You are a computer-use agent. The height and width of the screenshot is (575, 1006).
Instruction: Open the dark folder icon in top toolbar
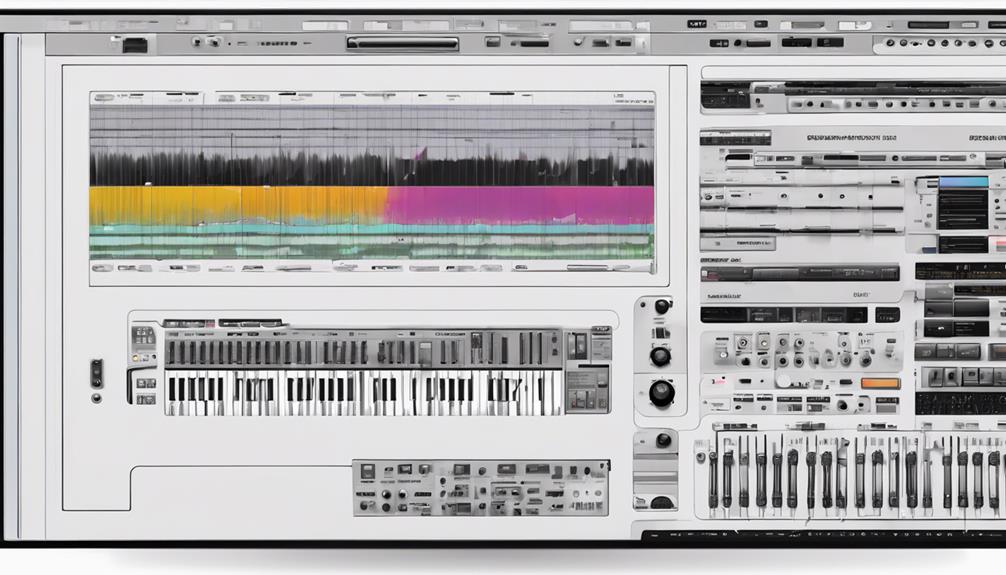[135, 45]
